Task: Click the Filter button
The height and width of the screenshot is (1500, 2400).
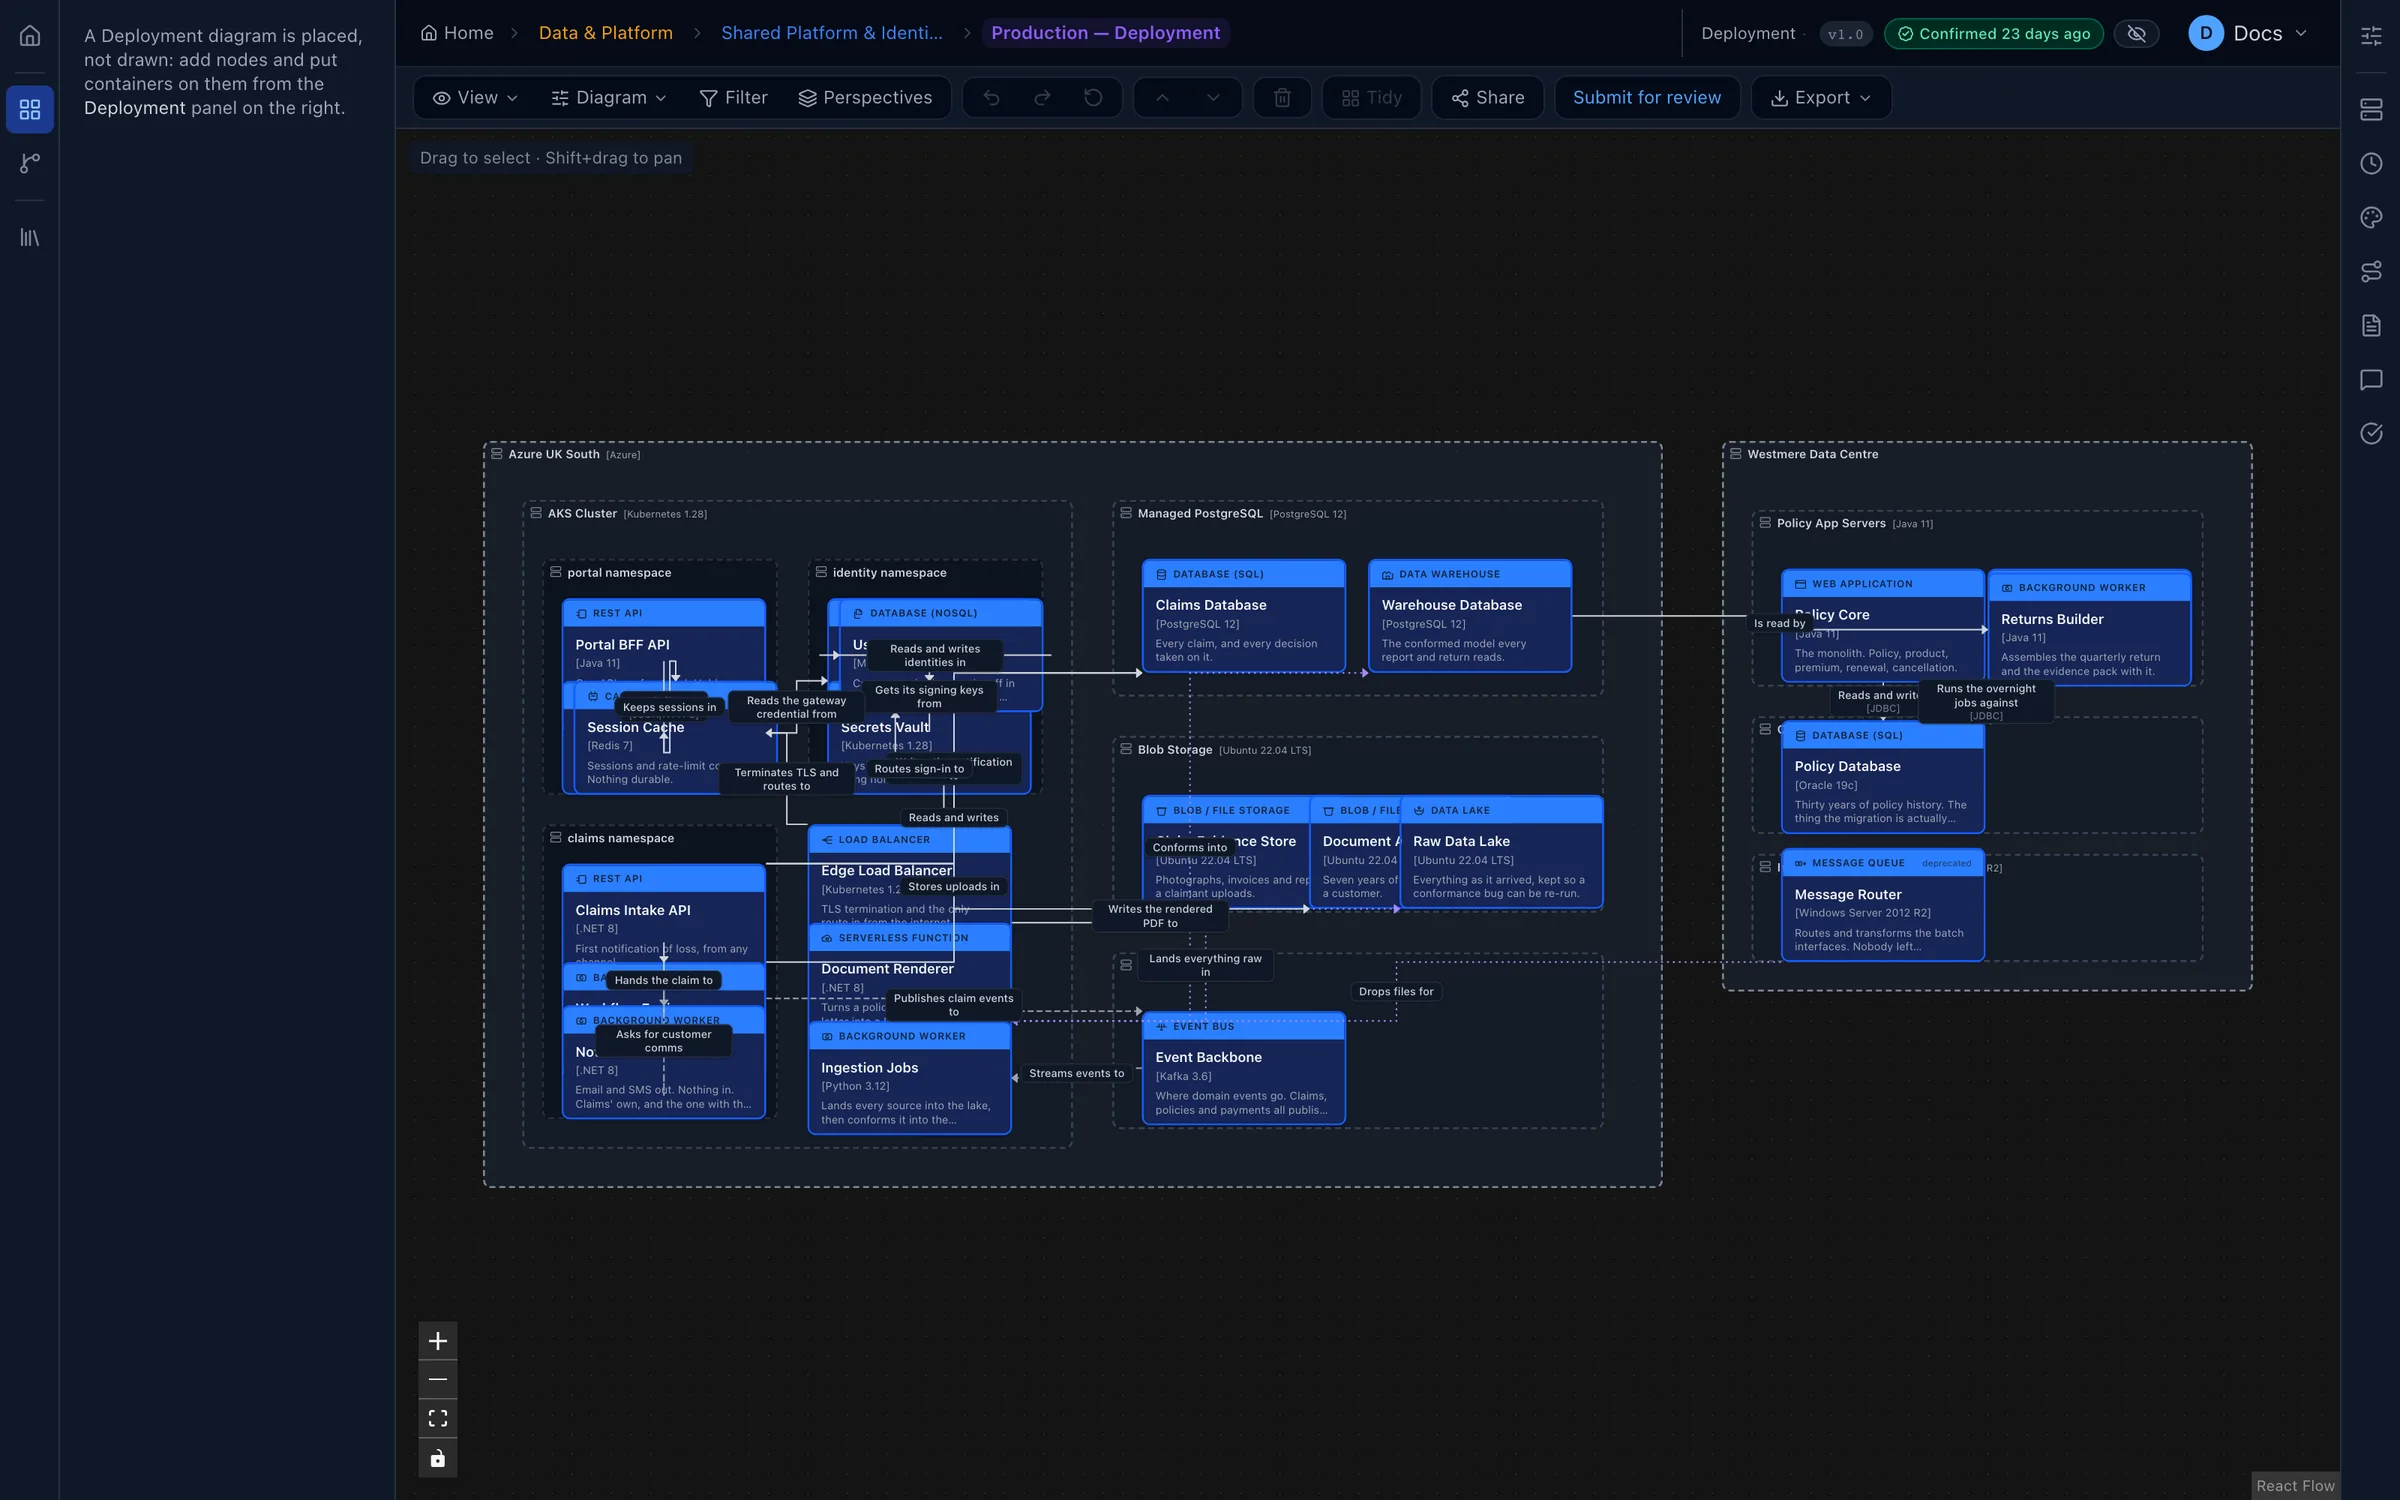Action: tap(734, 98)
